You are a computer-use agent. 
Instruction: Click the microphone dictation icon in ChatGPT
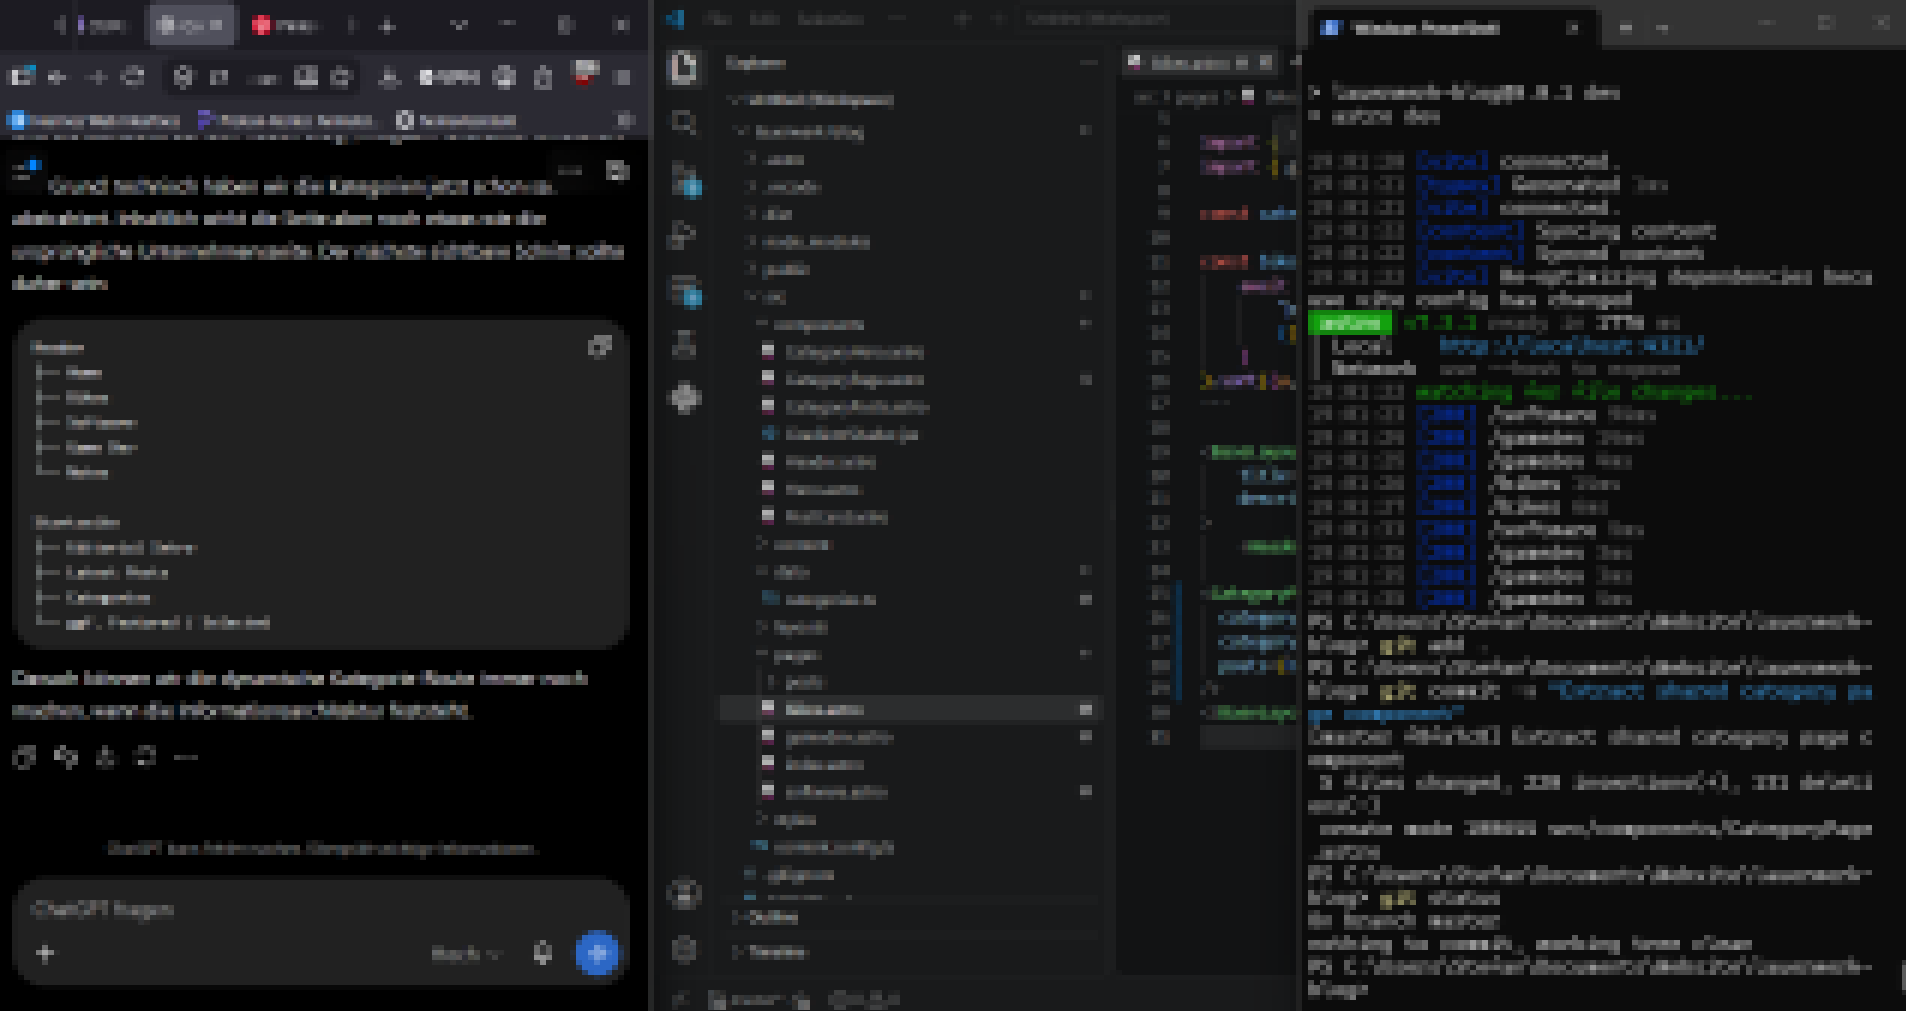click(542, 953)
